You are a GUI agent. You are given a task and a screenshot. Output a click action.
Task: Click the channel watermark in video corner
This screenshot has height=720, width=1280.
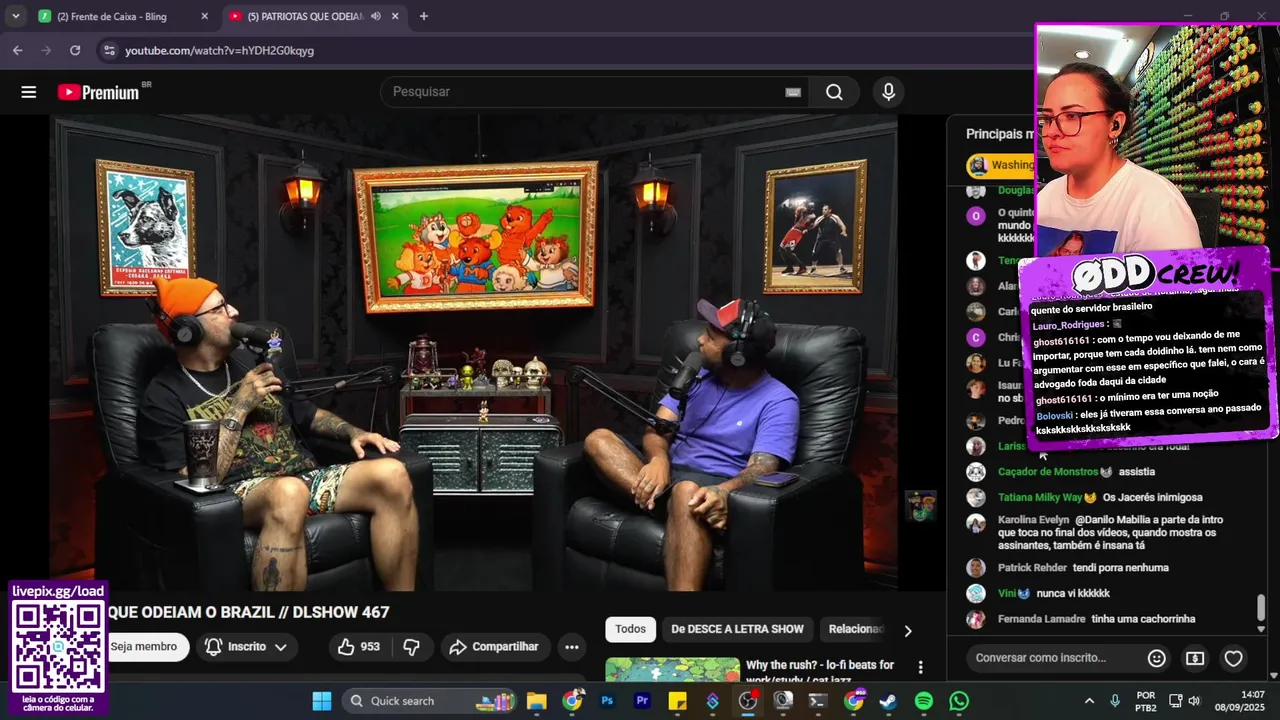[x=921, y=506]
